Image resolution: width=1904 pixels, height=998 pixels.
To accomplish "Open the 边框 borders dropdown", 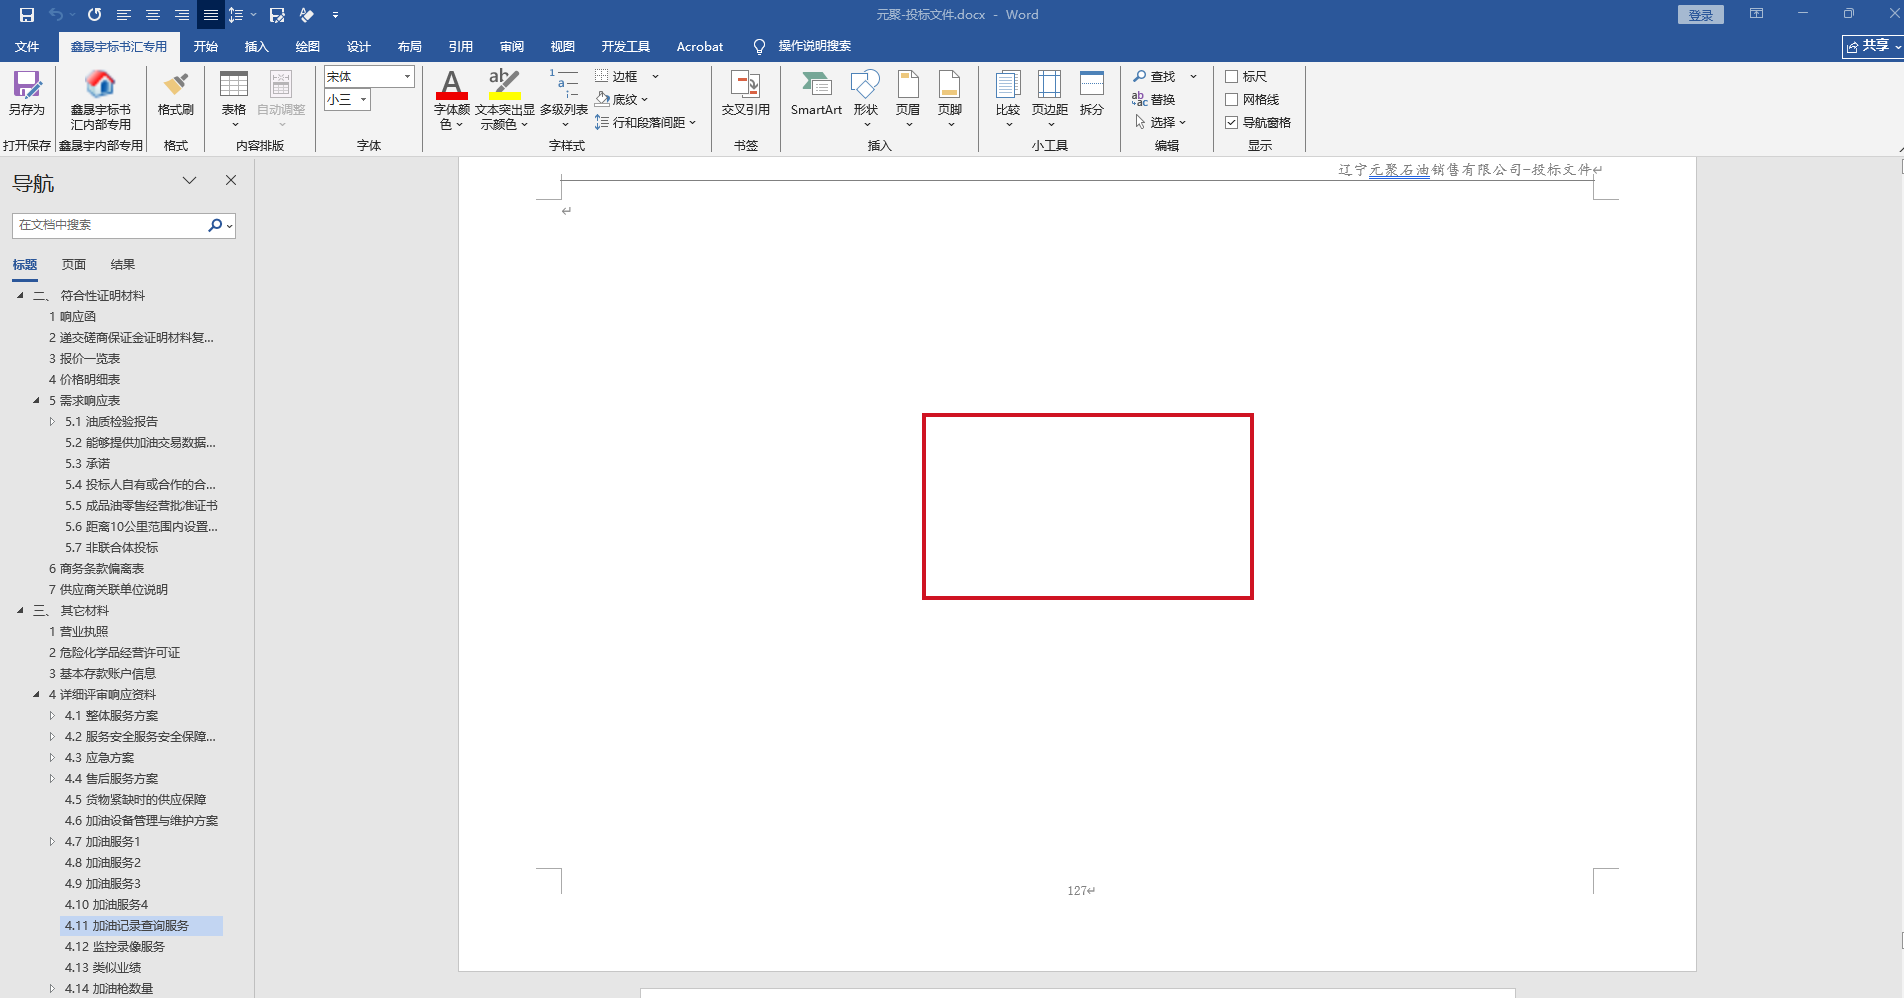I will pos(656,77).
